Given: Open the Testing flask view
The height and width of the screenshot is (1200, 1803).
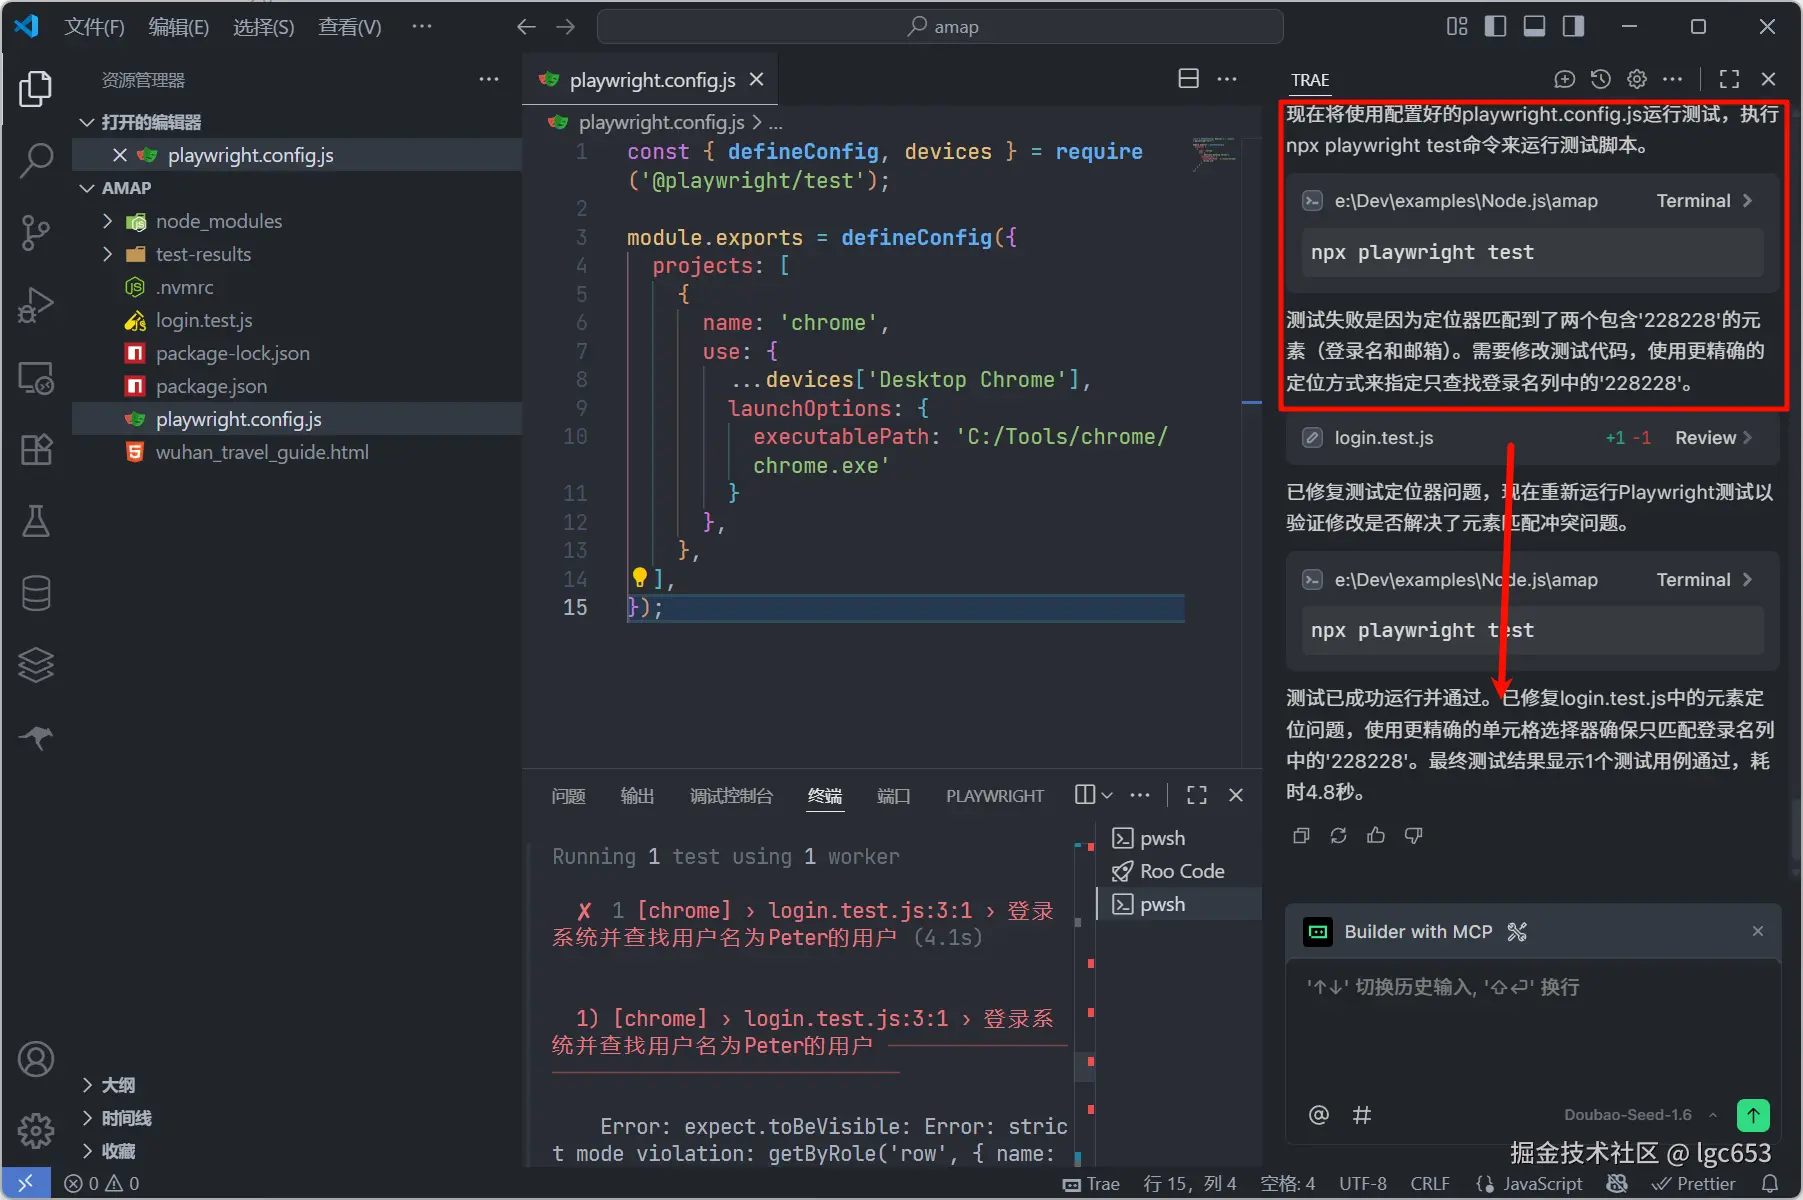Looking at the screenshot, I should point(36,521).
